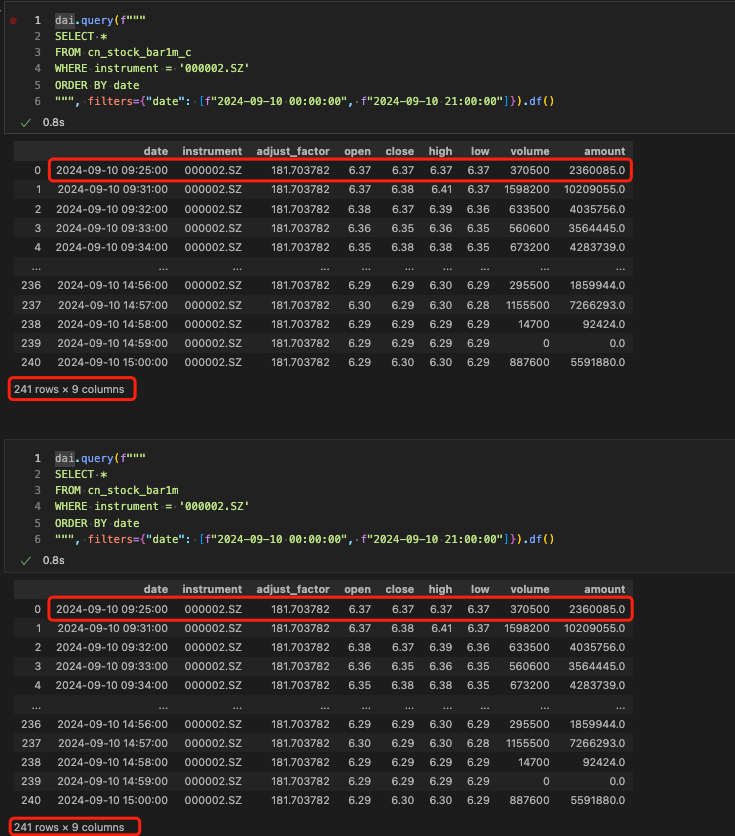Click 'FROM cn_stock_bar1m' line in second cell
735x836 pixels.
[x=116, y=490]
